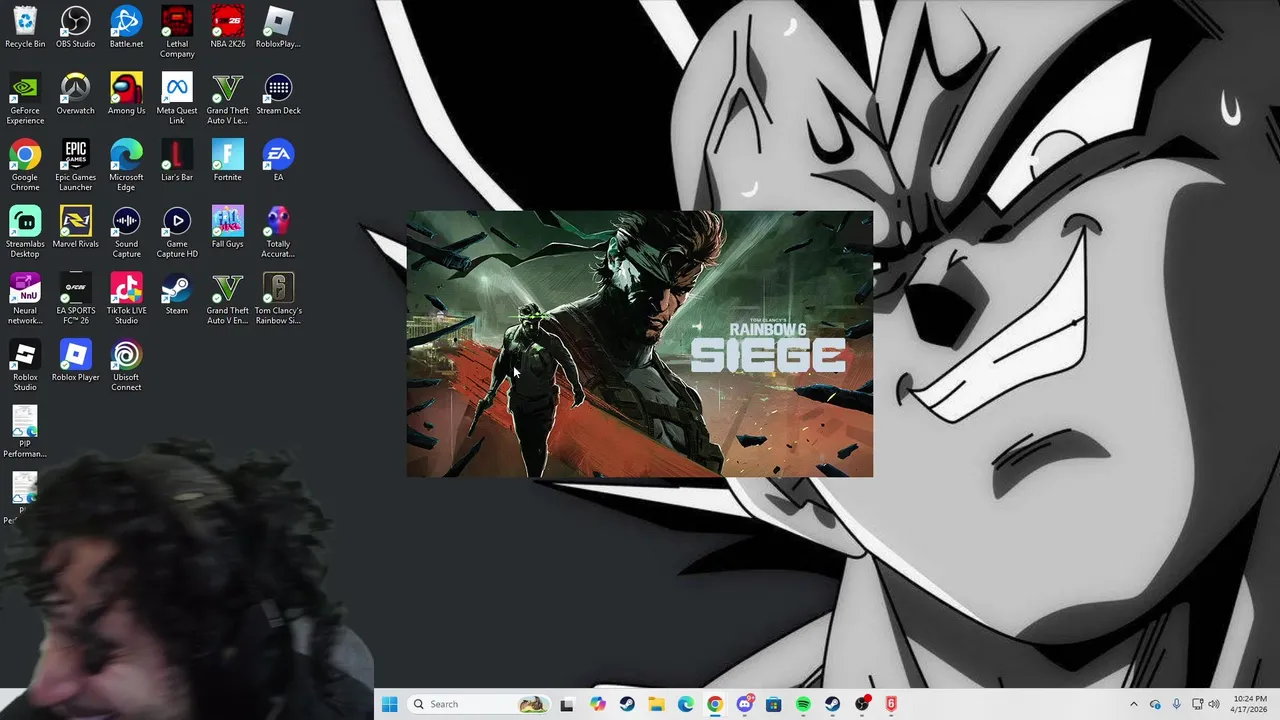Open Task View from the taskbar
Screen dimensions: 1280x720
pos(567,704)
